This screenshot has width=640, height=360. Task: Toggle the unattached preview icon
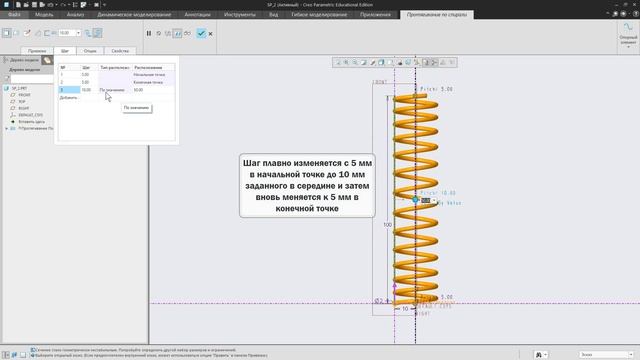click(168, 33)
